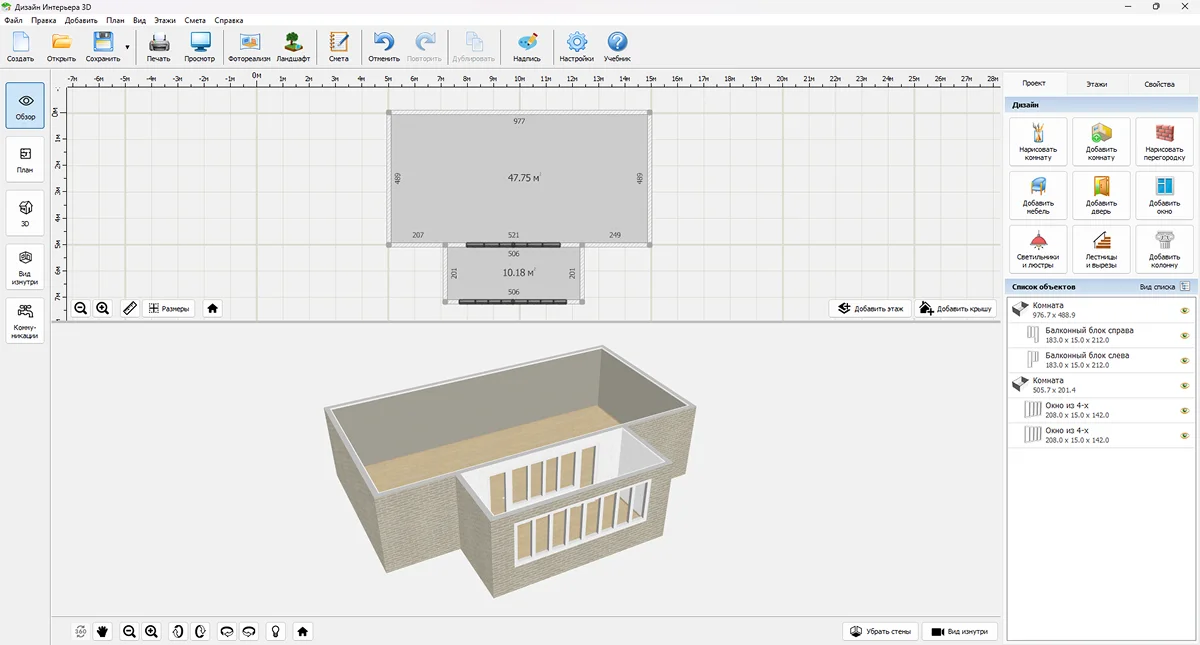1200x645 pixels.
Task: Open the Учебник help tutorial
Action: [x=617, y=46]
